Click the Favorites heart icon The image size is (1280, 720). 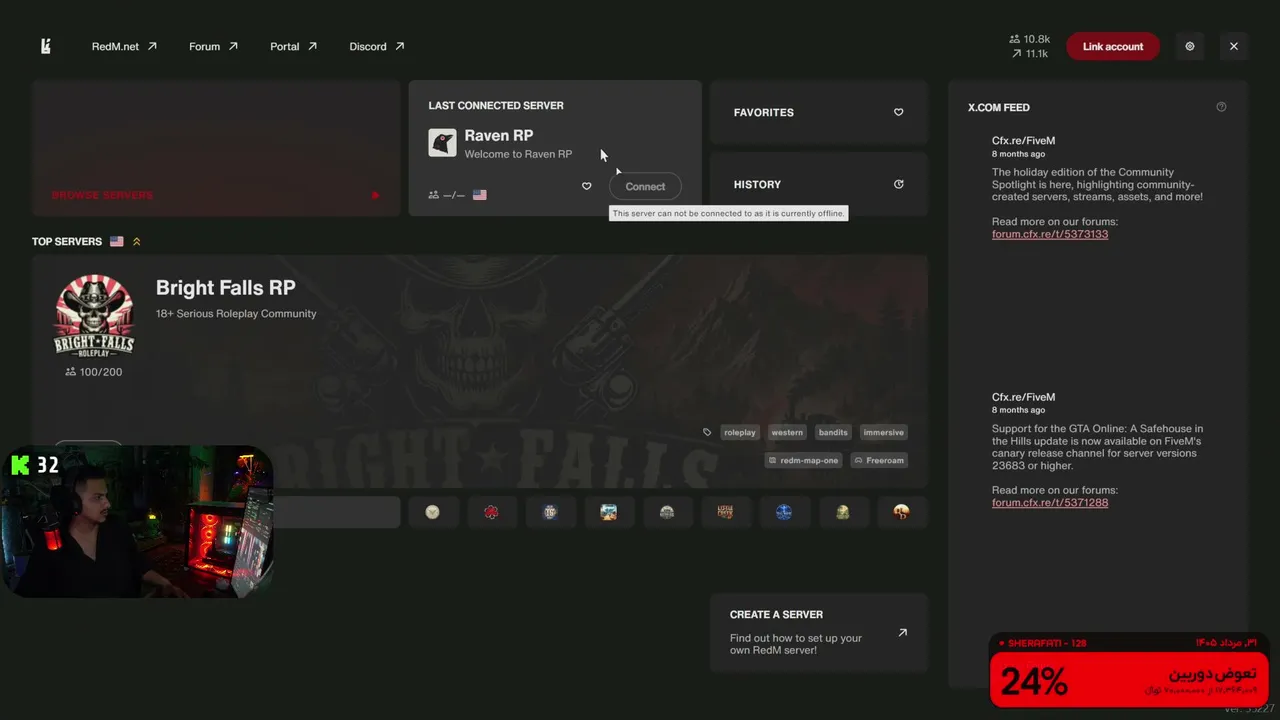(x=898, y=112)
